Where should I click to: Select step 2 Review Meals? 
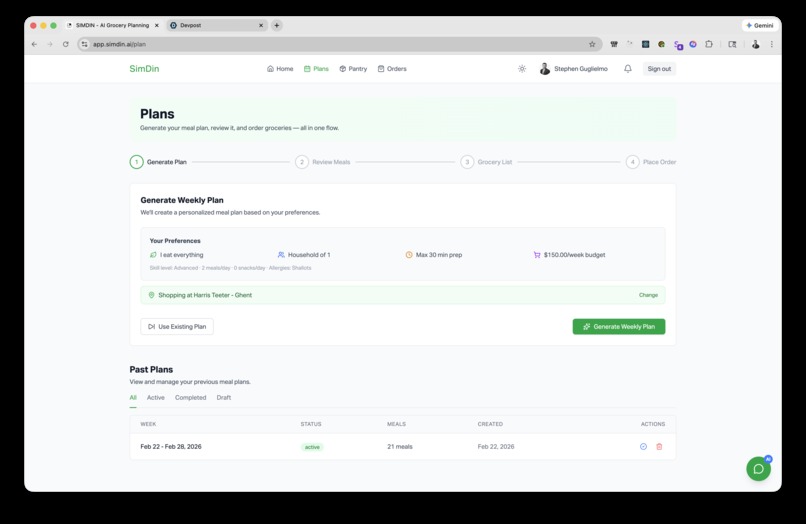[x=323, y=162]
